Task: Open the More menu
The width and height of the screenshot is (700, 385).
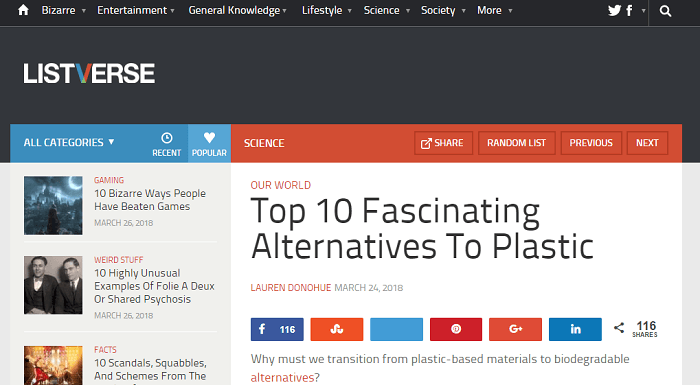Action: (x=489, y=10)
